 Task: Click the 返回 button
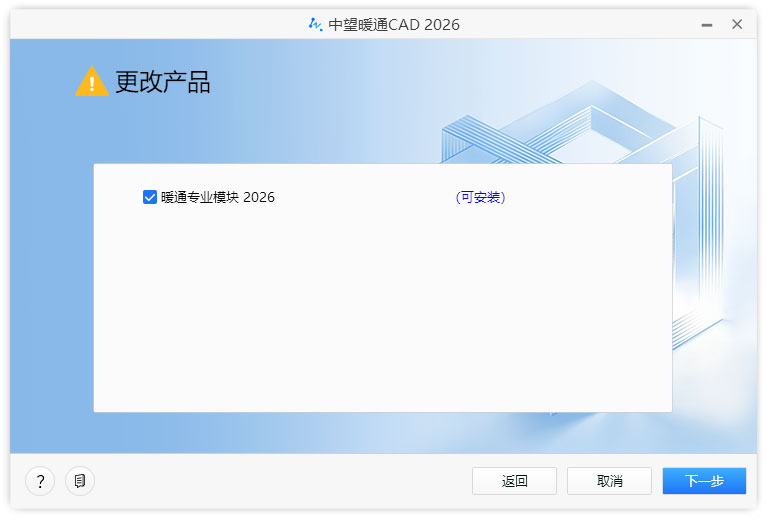pos(514,481)
